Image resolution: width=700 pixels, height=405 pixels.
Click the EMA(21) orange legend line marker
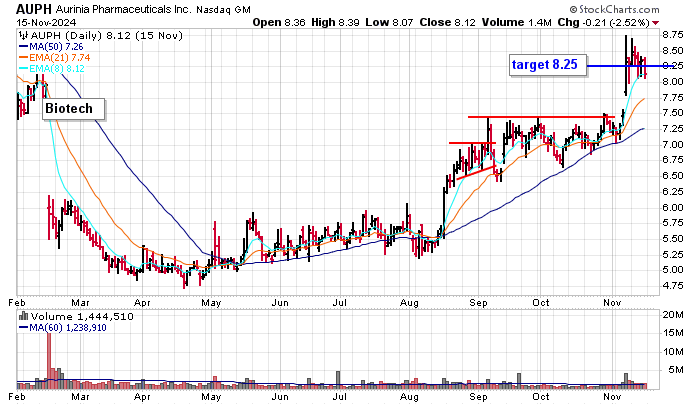(x=23, y=58)
